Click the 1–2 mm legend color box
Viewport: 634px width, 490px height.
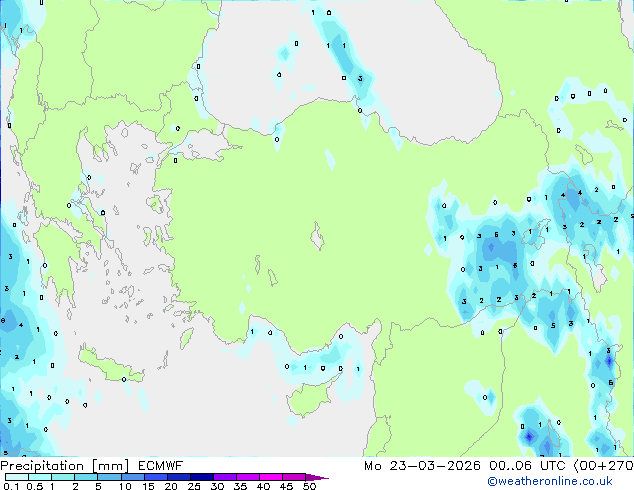(x=63, y=477)
